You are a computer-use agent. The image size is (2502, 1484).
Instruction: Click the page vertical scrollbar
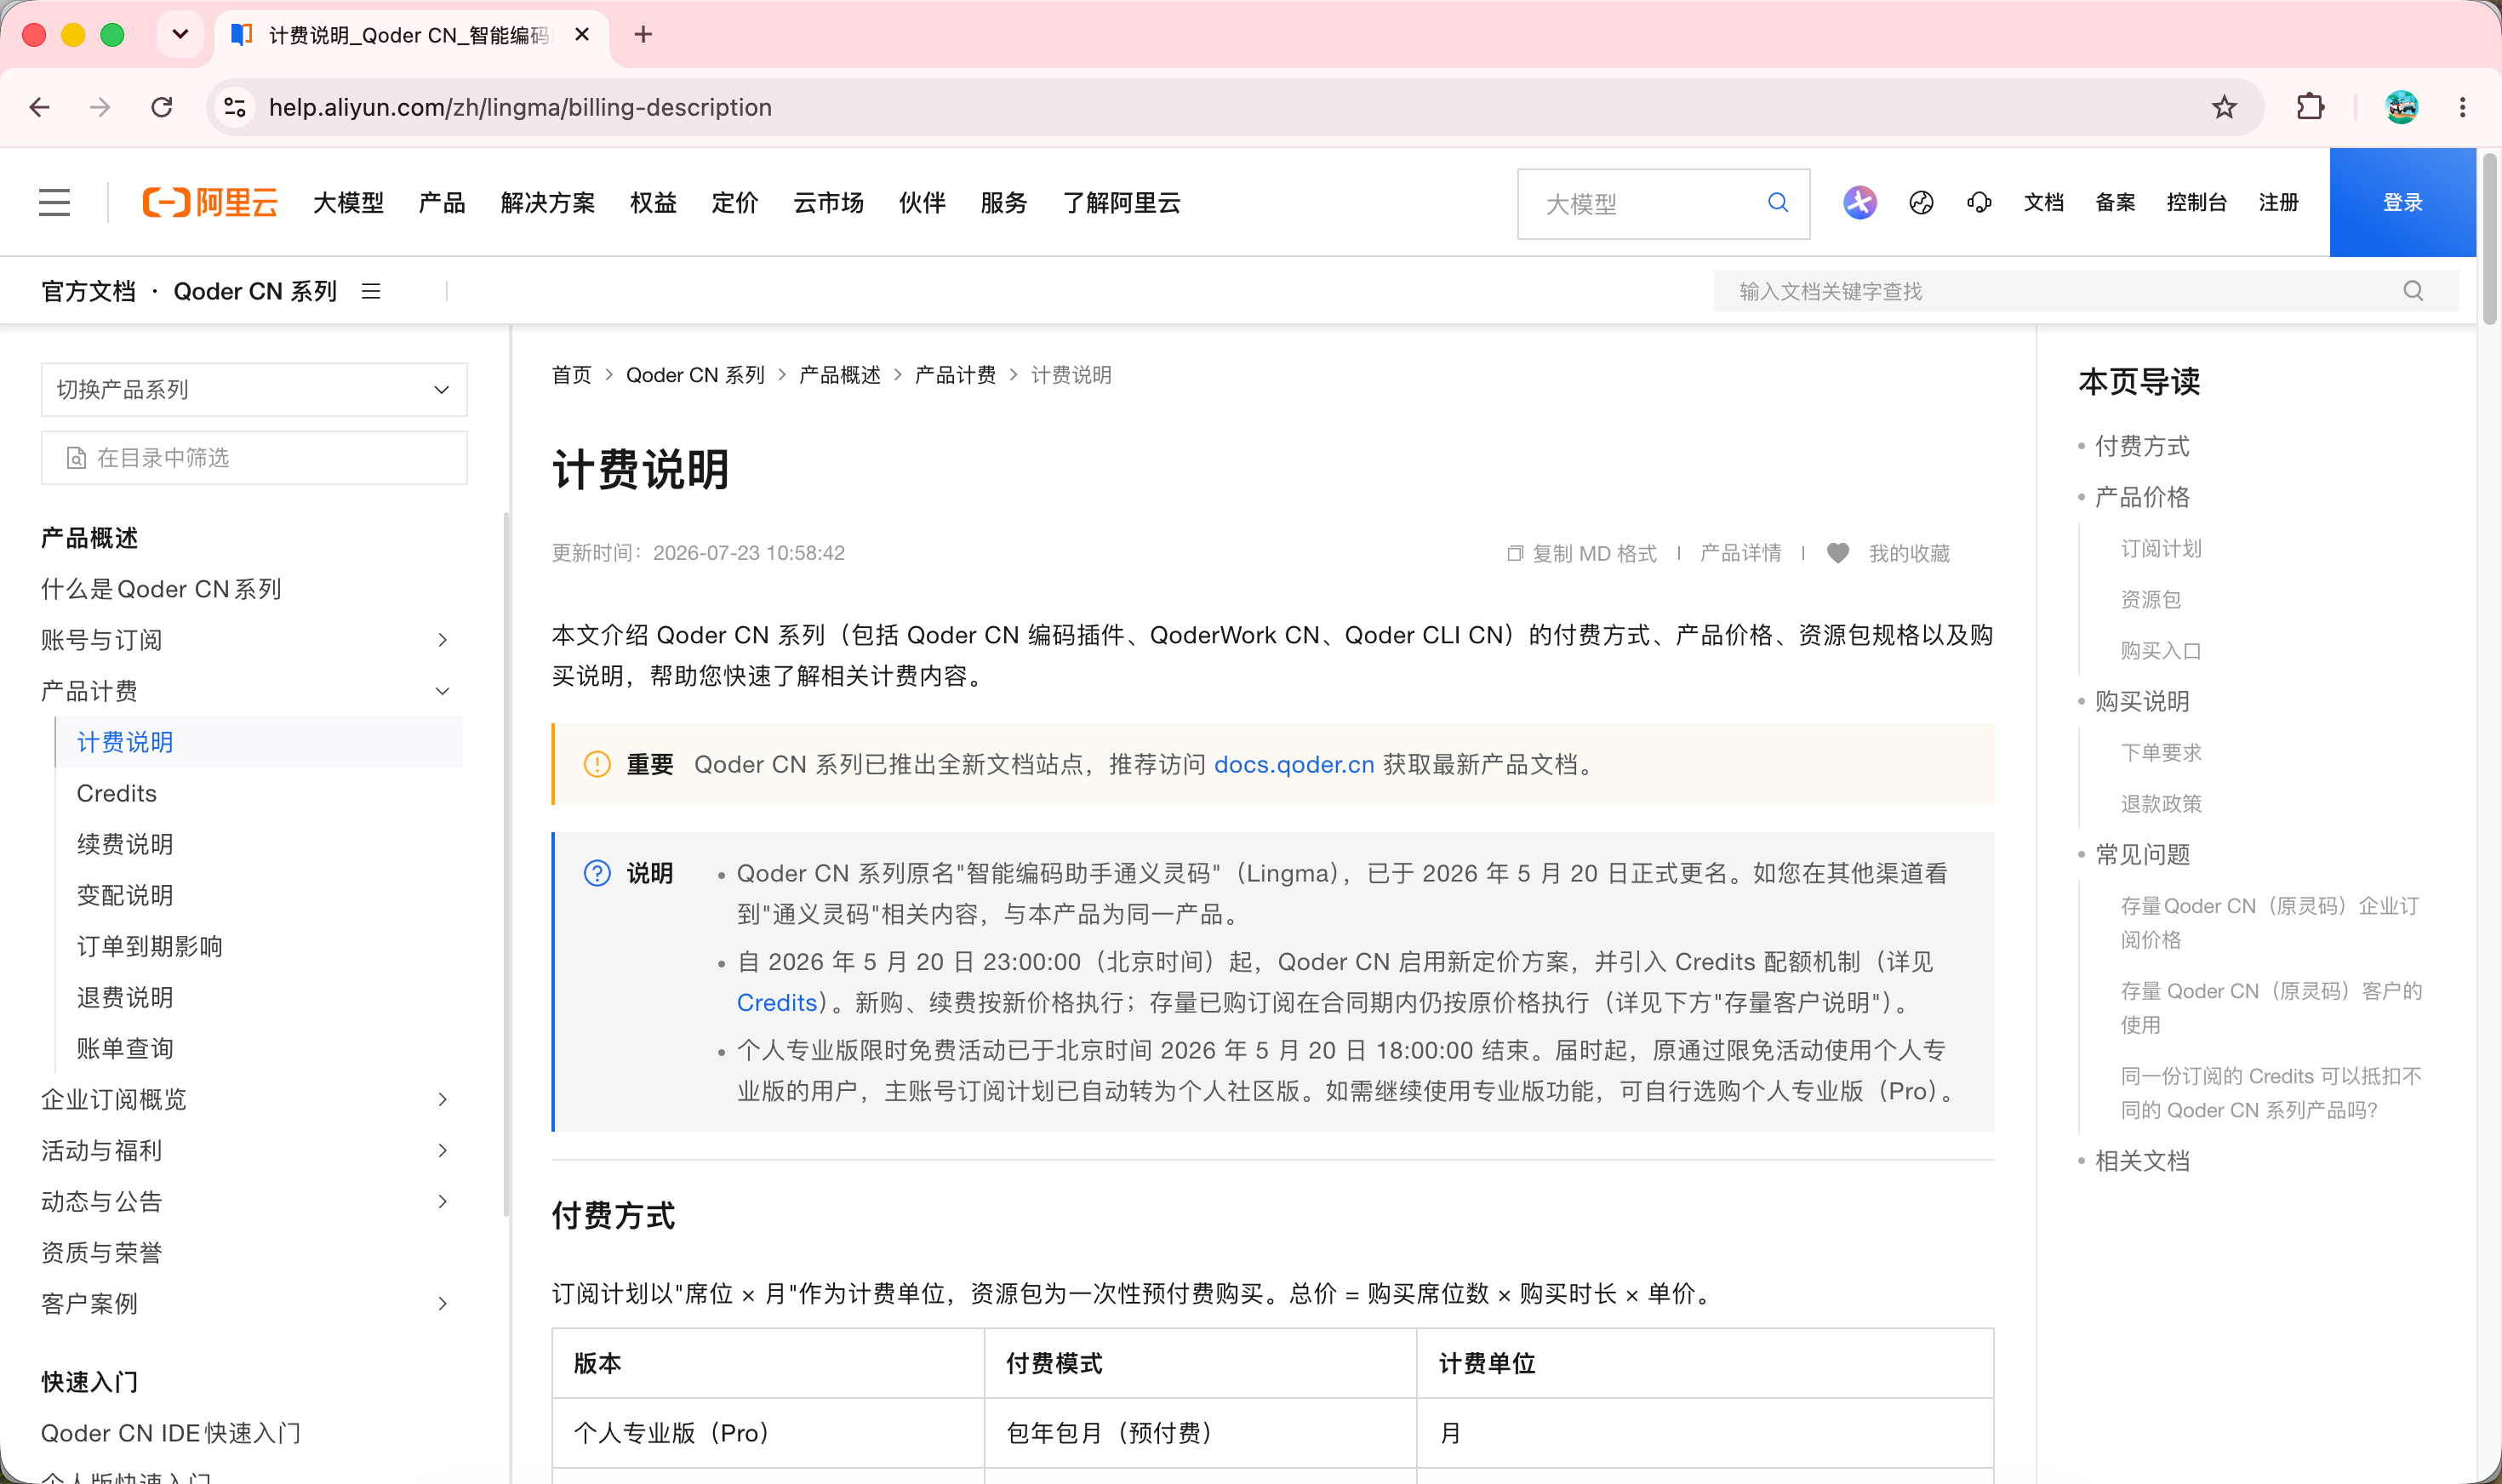tap(2488, 240)
